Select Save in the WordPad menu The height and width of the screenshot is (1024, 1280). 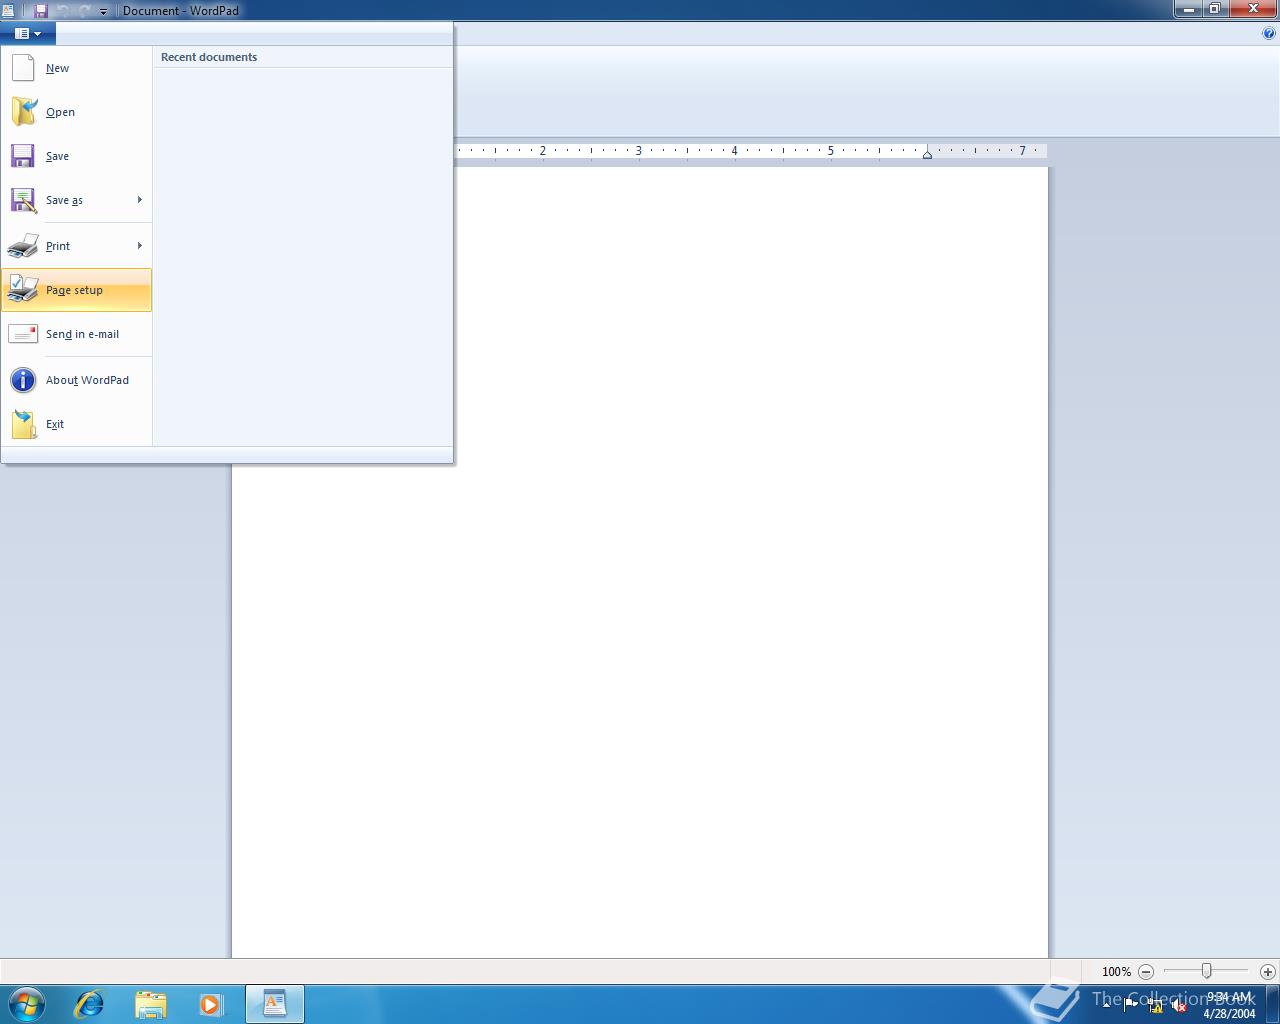point(76,156)
